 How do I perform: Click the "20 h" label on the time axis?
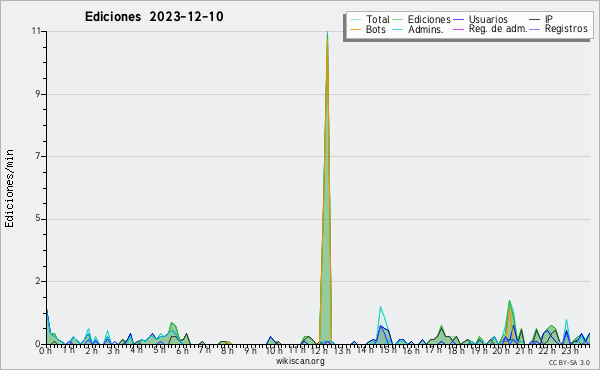500,350
